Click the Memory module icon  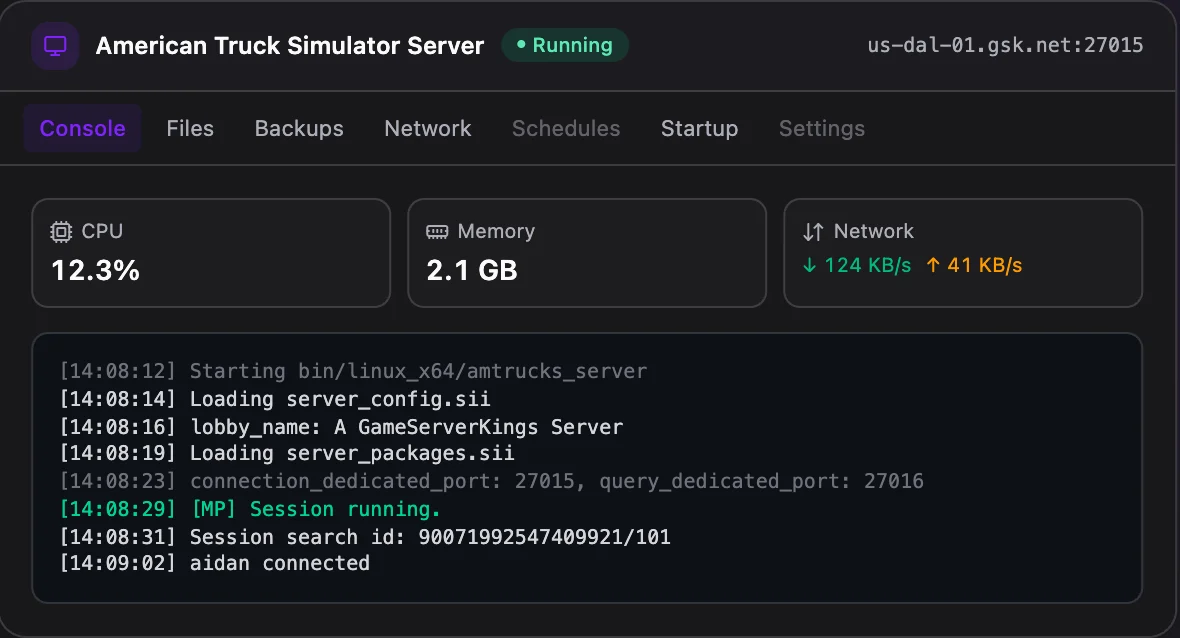(x=437, y=232)
